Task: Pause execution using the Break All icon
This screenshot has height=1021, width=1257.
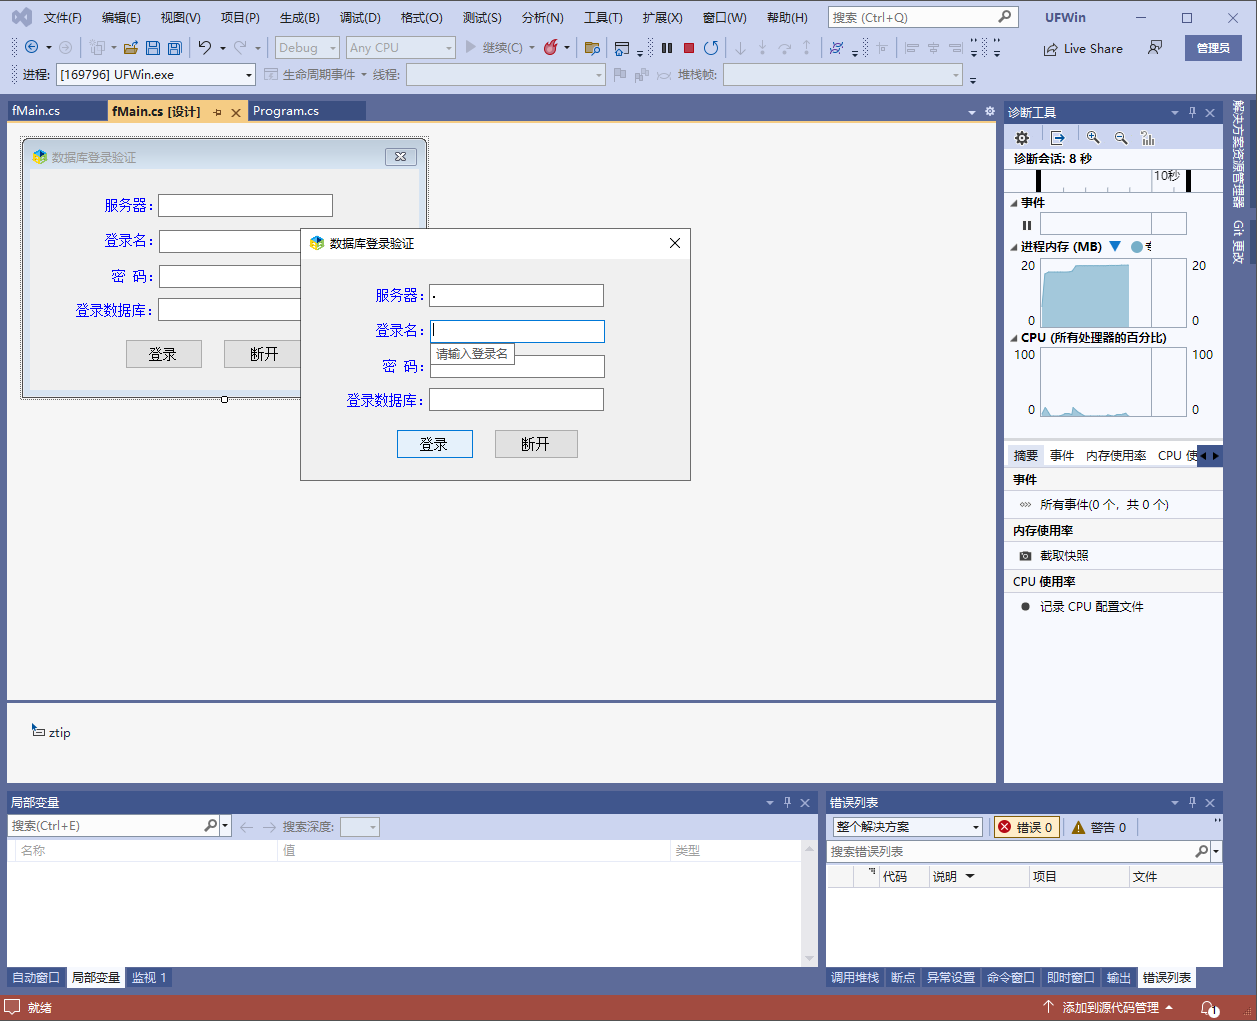Action: point(667,48)
